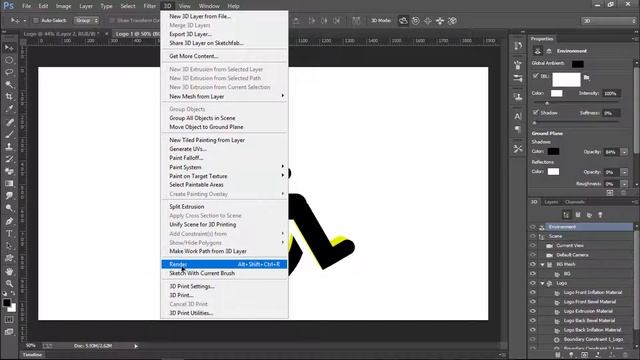Click Render in the 3D menu
Viewport: 640px width, 360px height.
coord(224,264)
